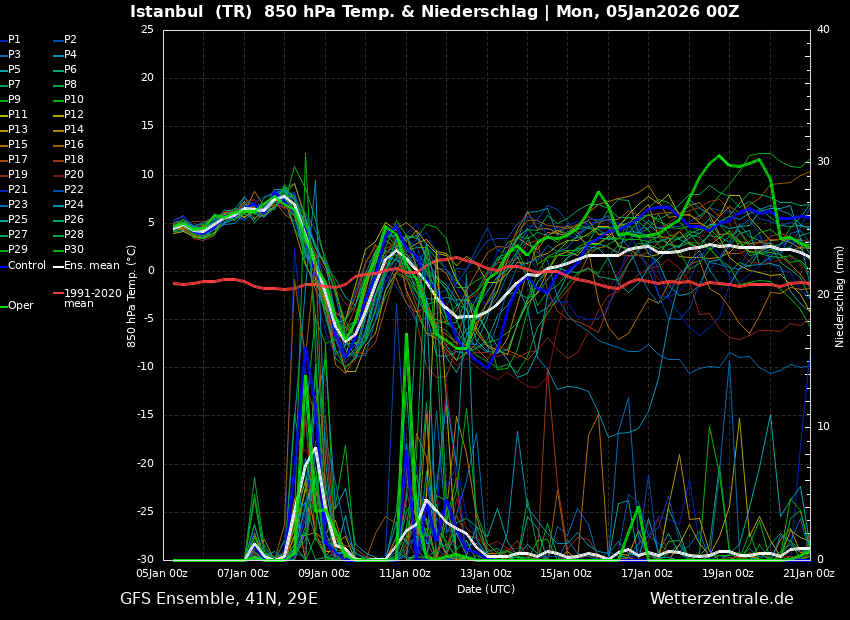The height and width of the screenshot is (620, 850).
Task: Click temperature axis value 25
Action: tap(147, 30)
